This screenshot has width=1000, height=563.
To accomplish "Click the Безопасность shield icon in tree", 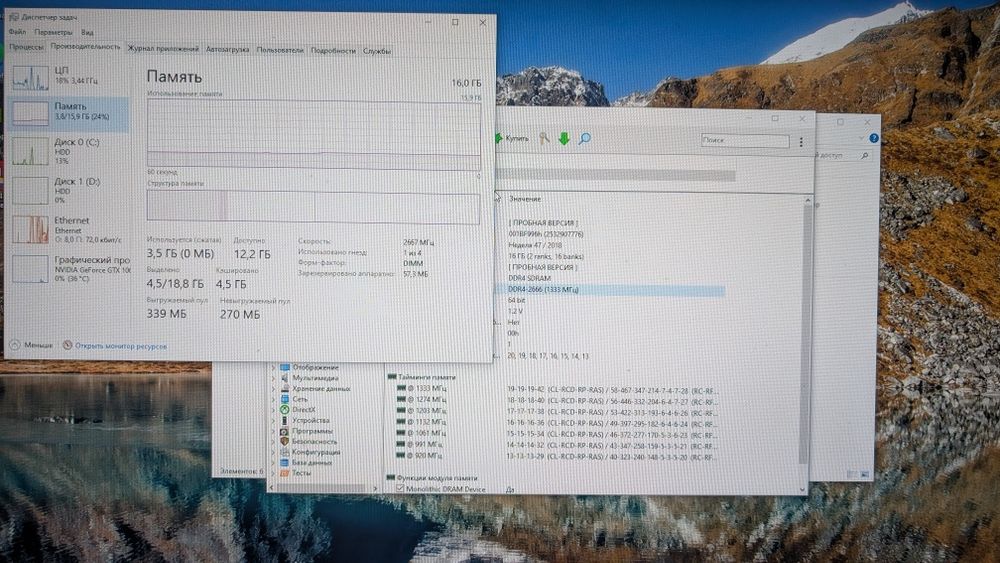I will click(284, 441).
